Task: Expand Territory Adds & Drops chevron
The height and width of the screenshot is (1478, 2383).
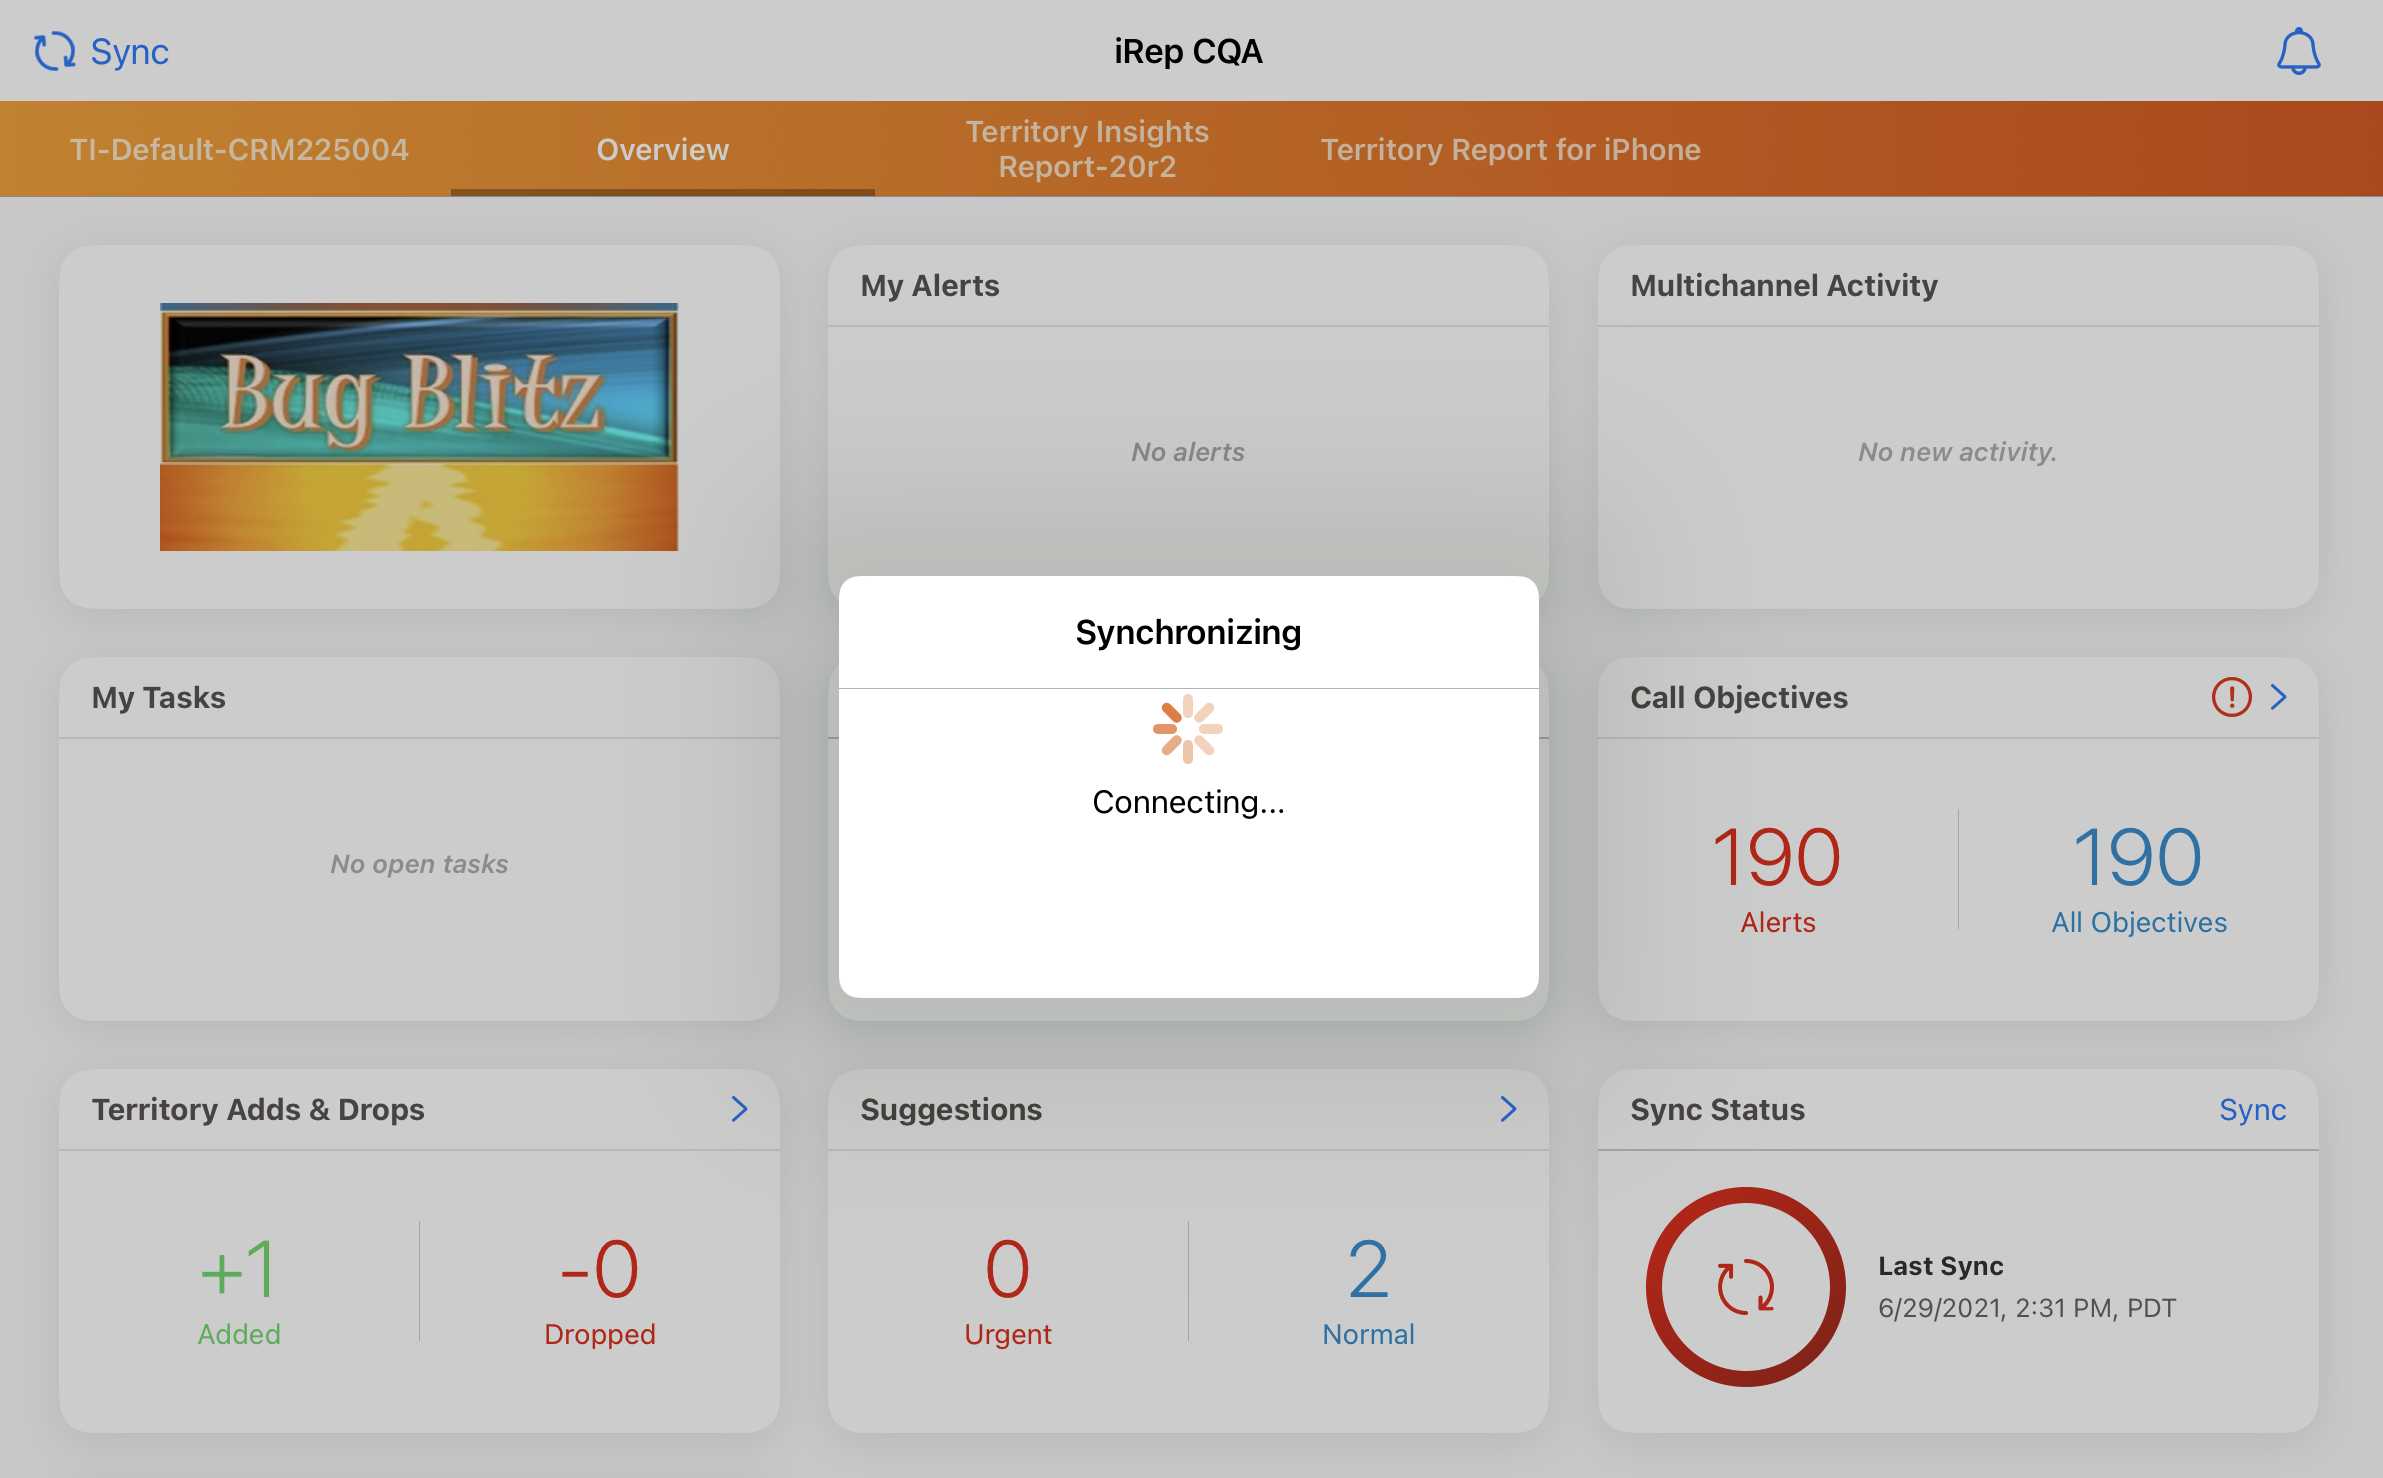Action: (739, 1109)
